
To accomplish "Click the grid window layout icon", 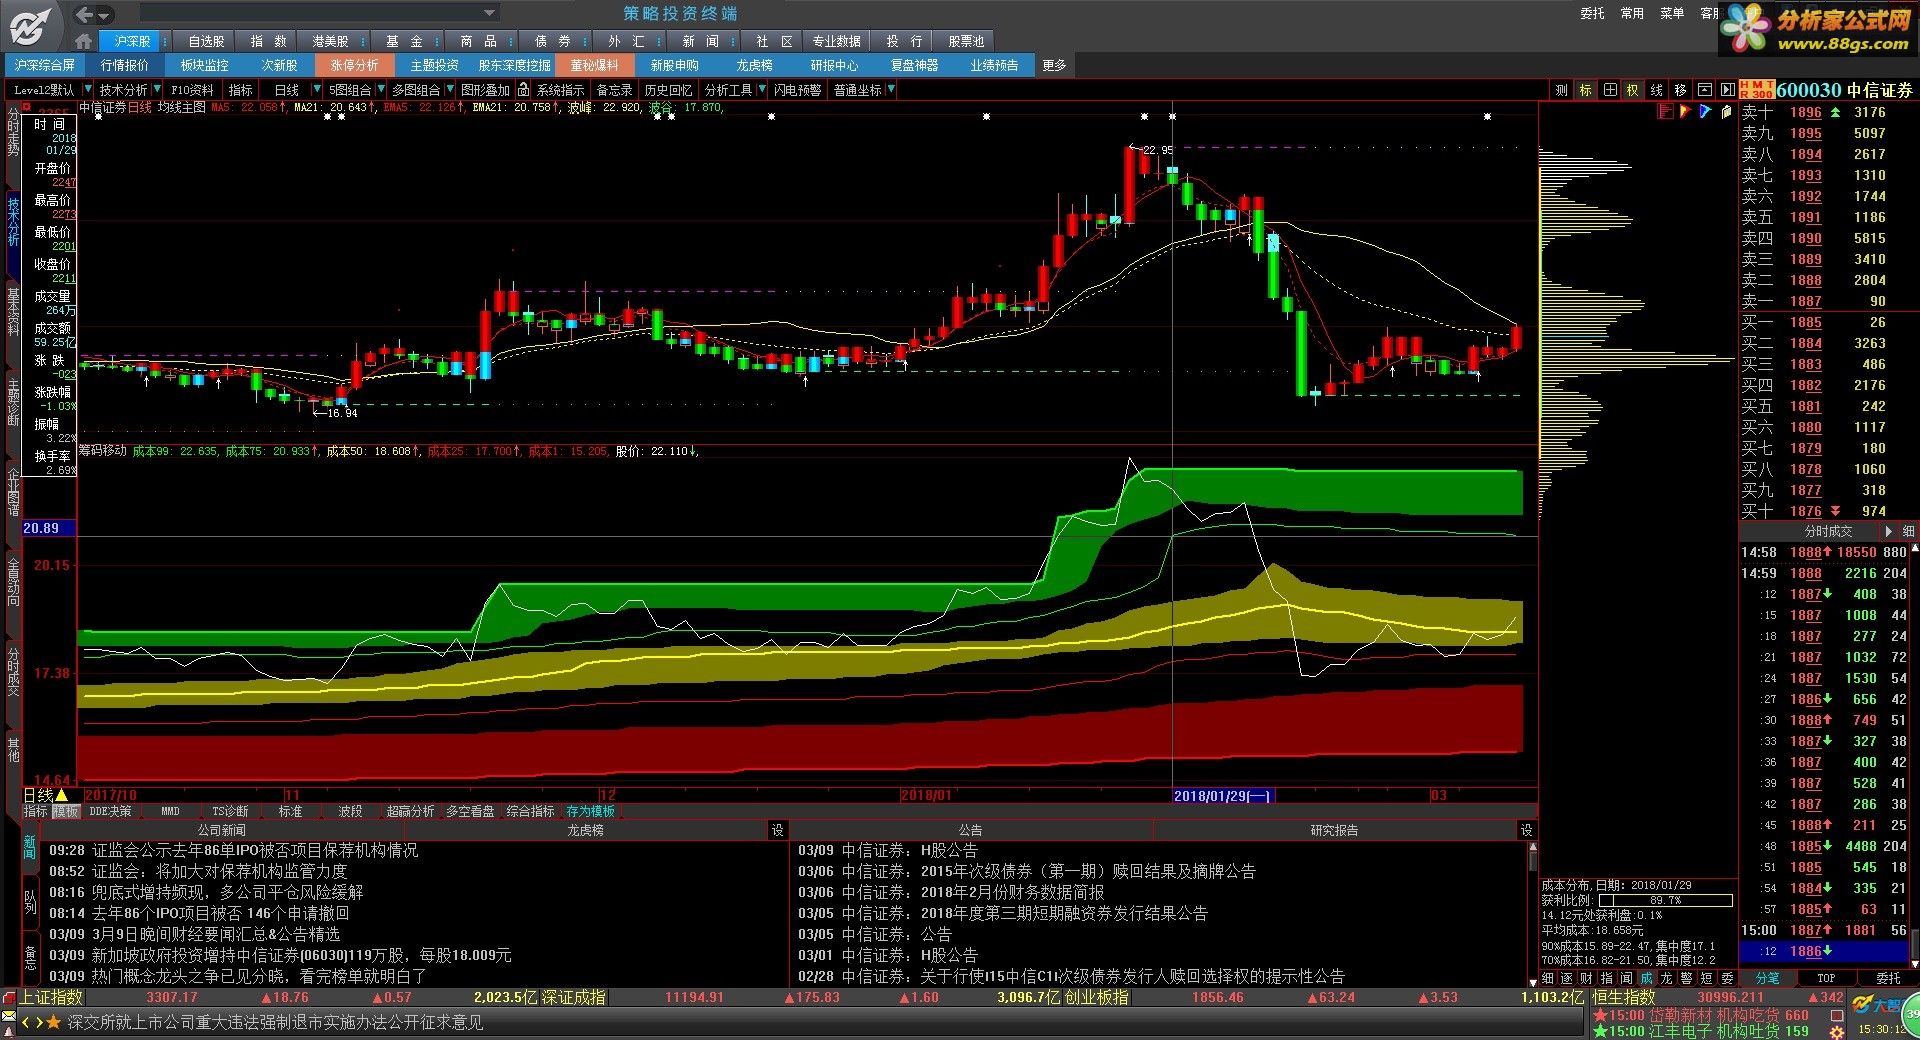I will [1609, 90].
